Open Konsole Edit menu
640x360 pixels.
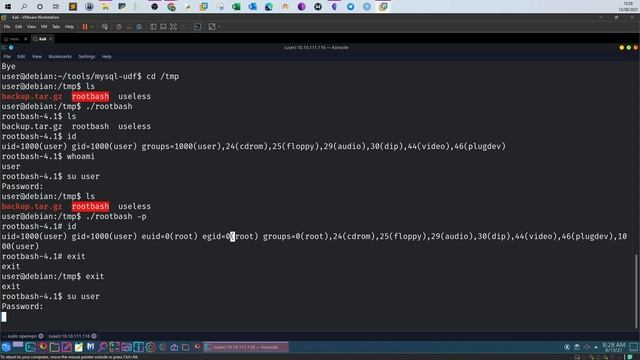pos(21,57)
